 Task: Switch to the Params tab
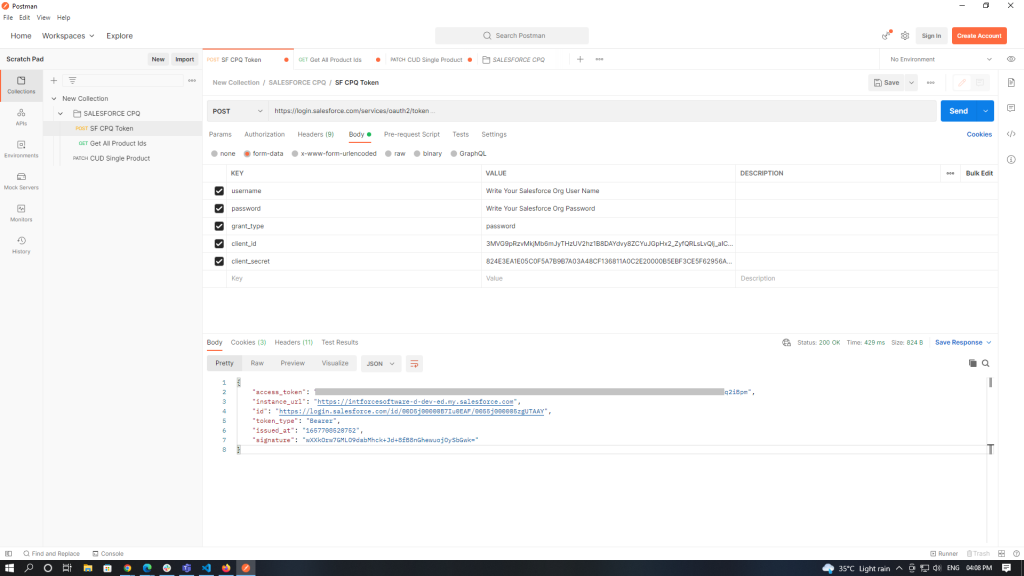(220, 135)
